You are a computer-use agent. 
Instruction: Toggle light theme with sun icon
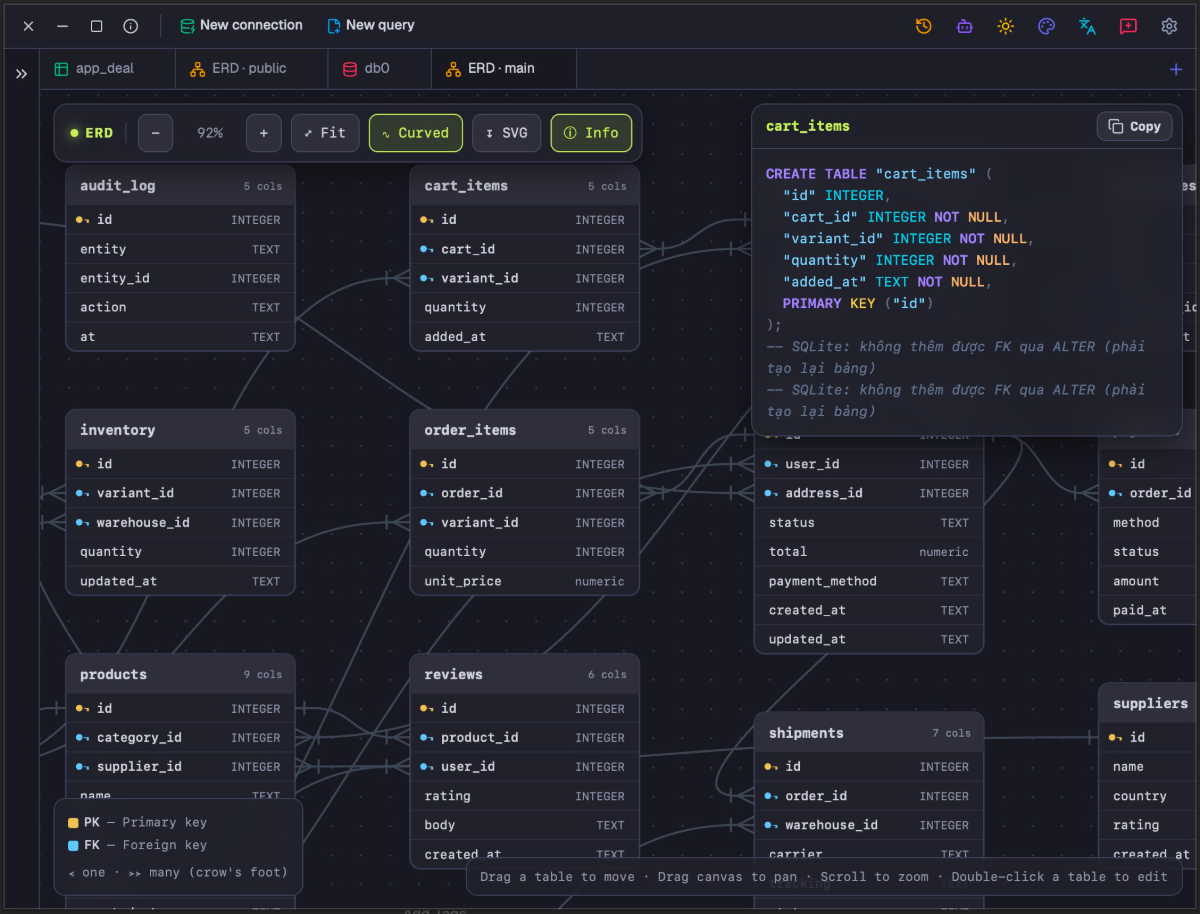[x=1006, y=26]
